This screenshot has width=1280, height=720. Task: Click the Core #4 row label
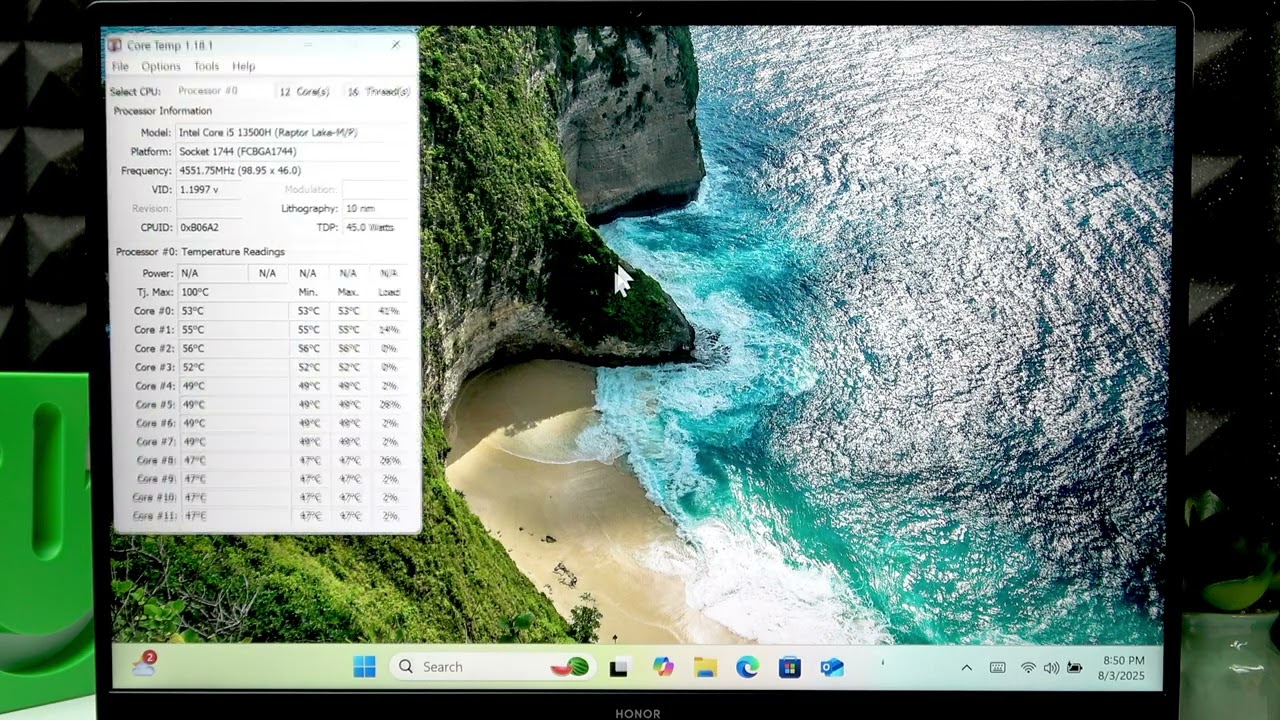tap(155, 385)
